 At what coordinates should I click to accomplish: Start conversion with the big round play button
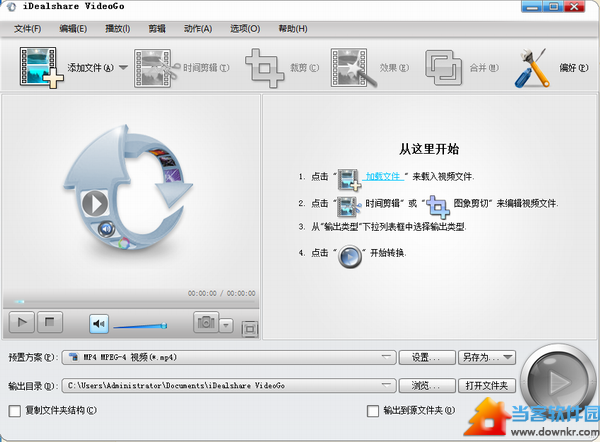[x=557, y=381]
